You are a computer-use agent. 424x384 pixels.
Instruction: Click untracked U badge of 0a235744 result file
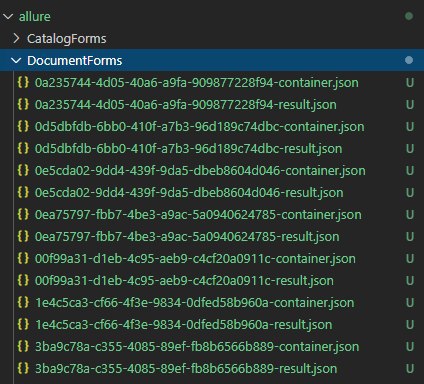coord(410,105)
